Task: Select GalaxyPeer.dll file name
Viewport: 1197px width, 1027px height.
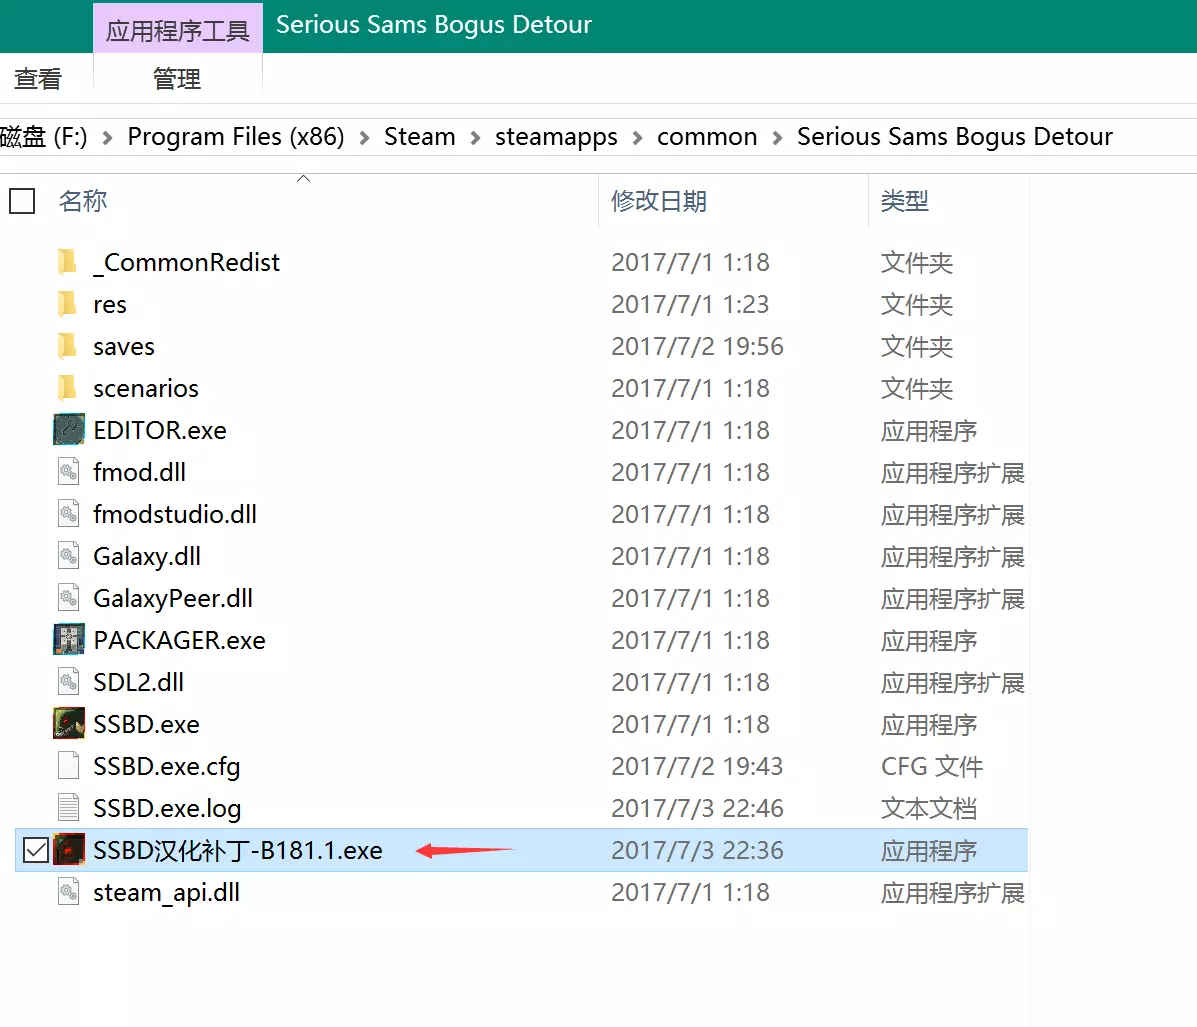Action: [x=173, y=599]
